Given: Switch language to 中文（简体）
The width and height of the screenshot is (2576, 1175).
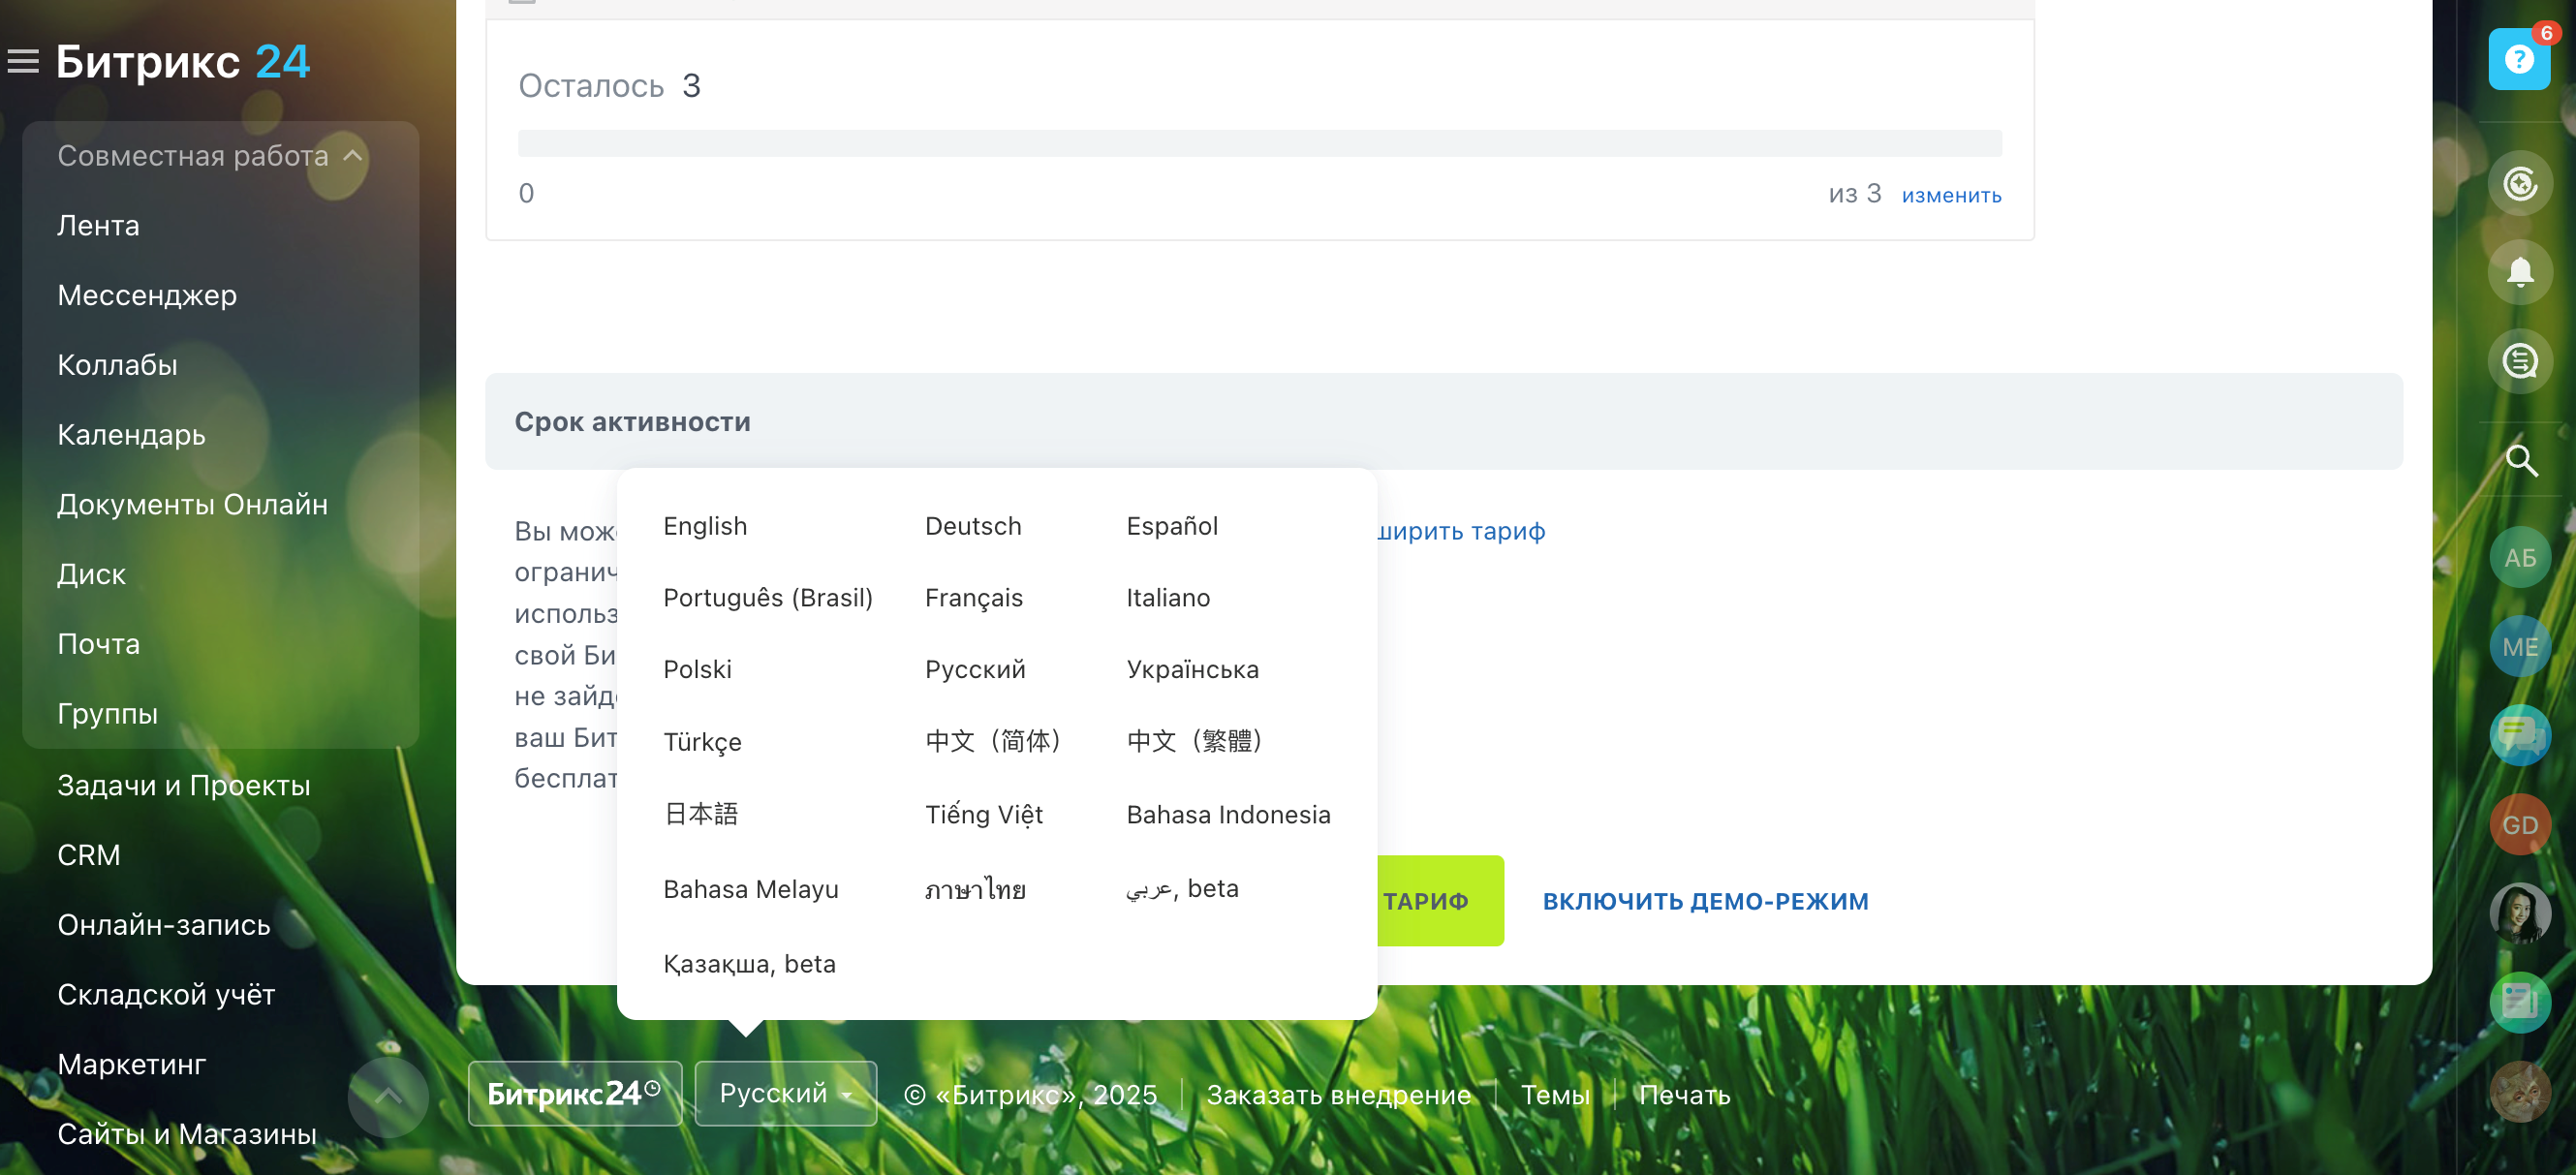Looking at the screenshot, I should [x=993, y=741].
